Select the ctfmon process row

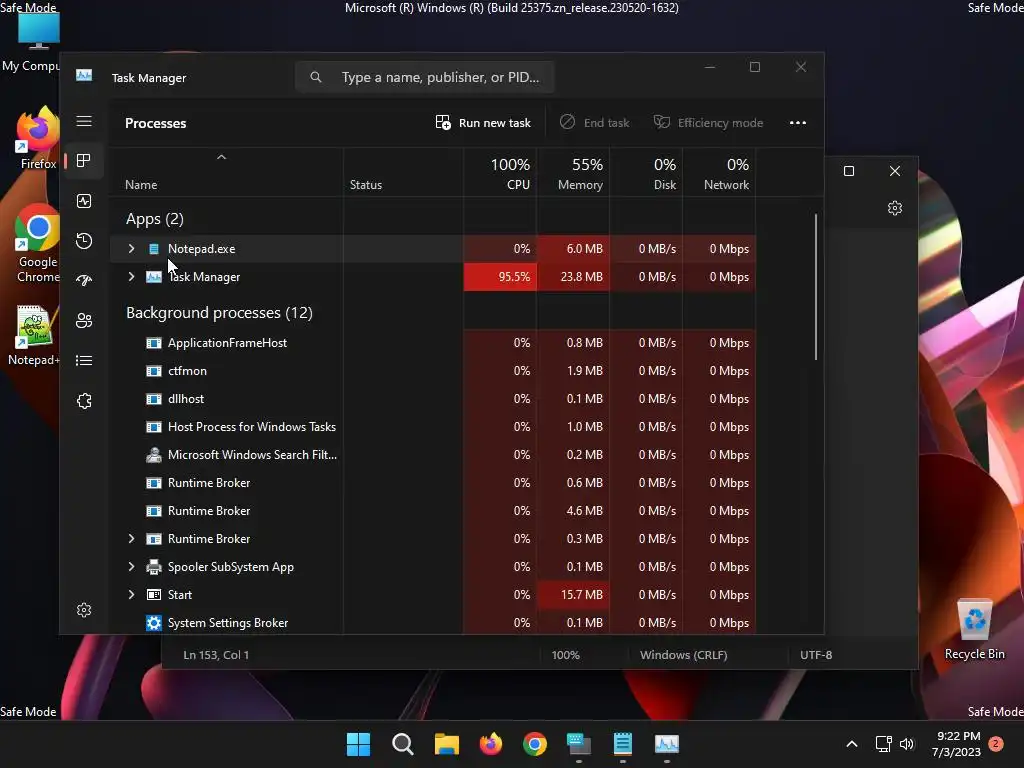pyautogui.click(x=432, y=371)
